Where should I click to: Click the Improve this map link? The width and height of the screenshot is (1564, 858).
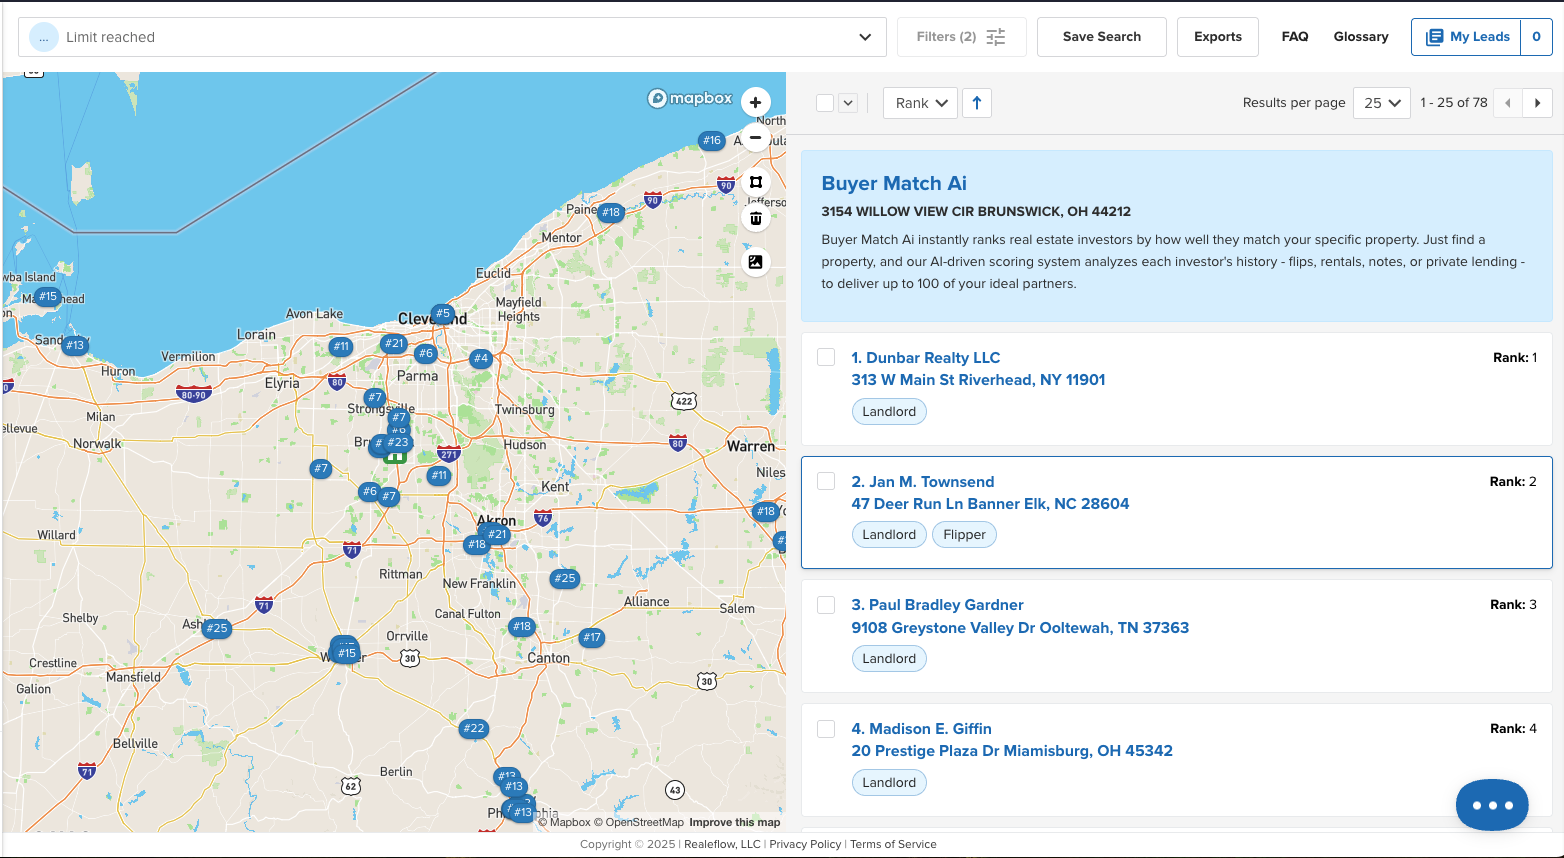(735, 822)
